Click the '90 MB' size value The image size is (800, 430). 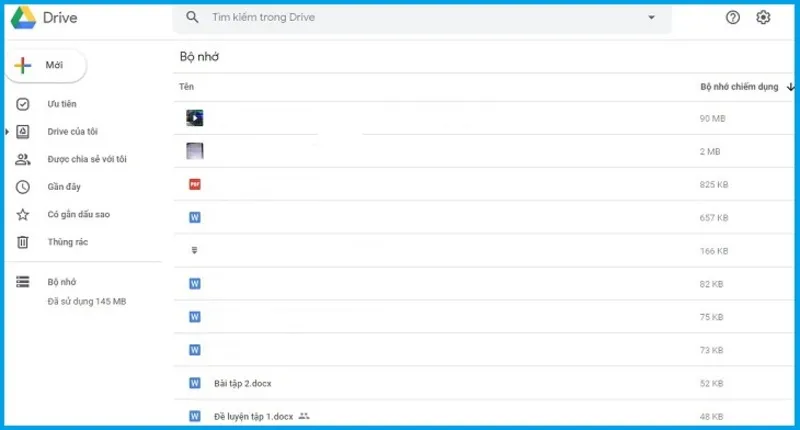click(712, 118)
